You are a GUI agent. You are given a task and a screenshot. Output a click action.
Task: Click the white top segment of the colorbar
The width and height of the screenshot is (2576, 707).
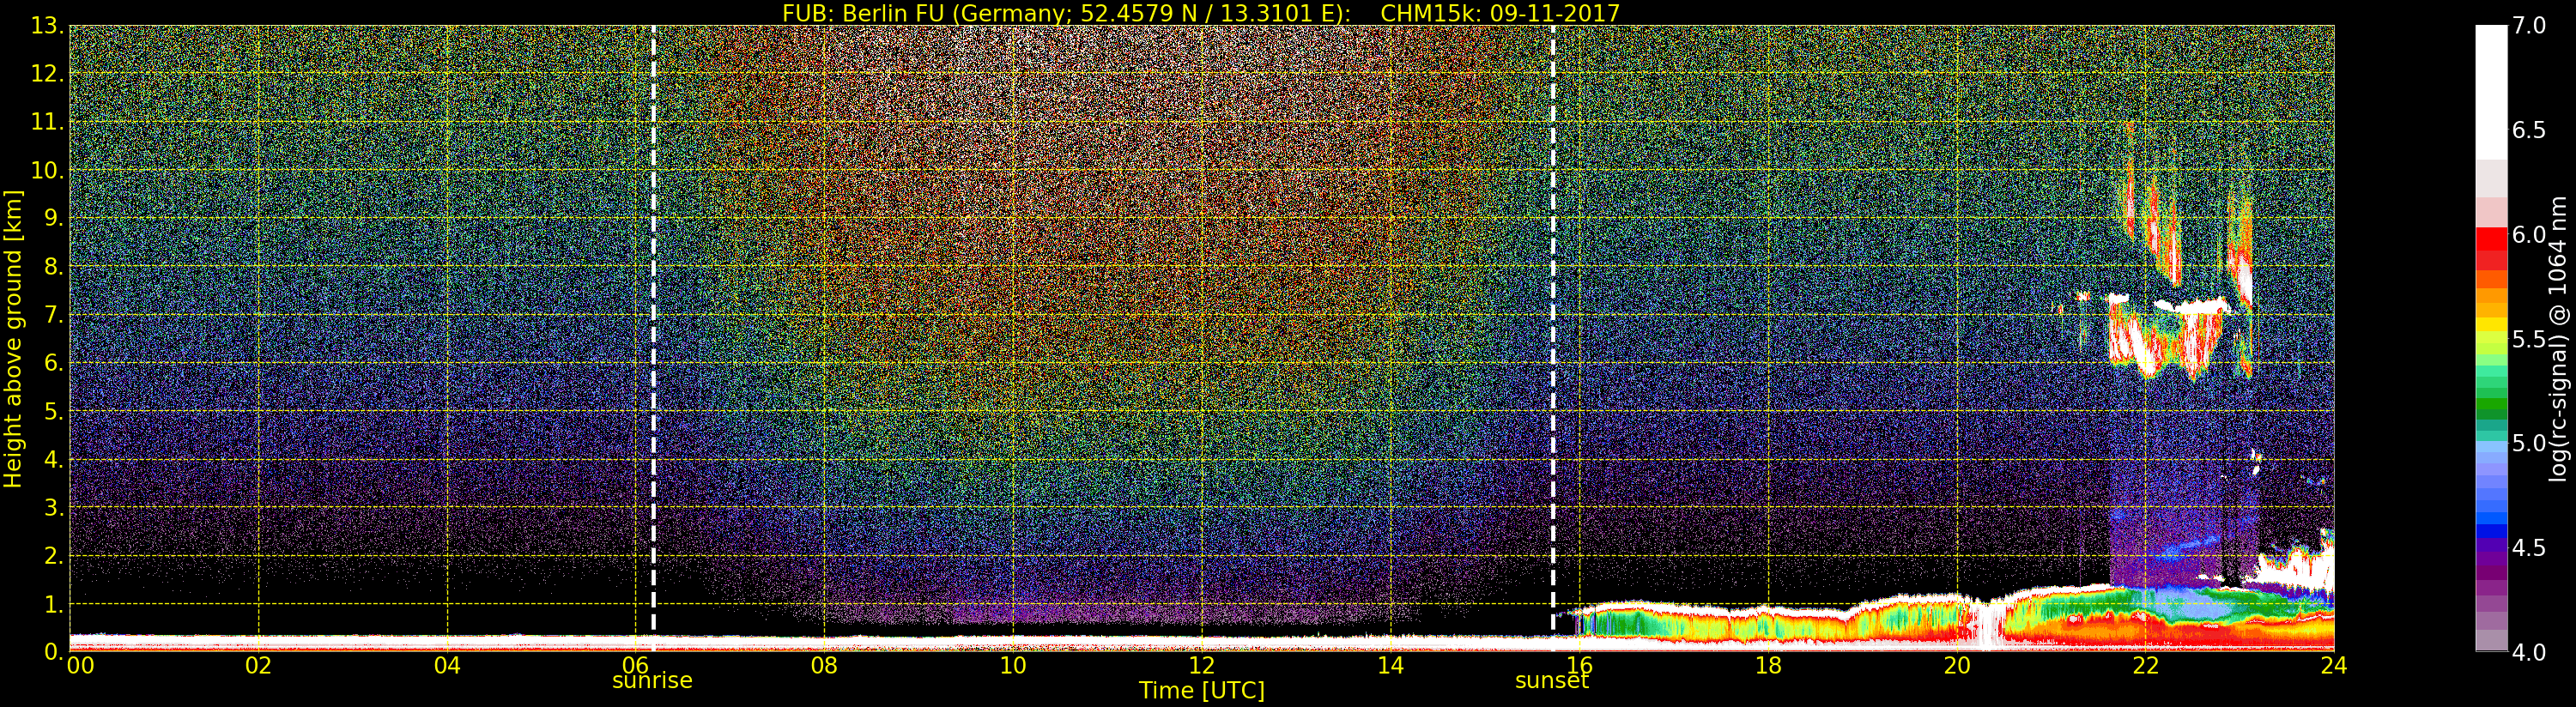[2491, 92]
